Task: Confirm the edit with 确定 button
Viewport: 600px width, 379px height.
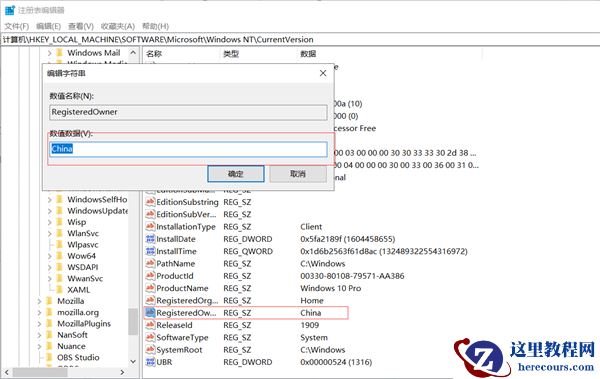Action: pos(236,174)
